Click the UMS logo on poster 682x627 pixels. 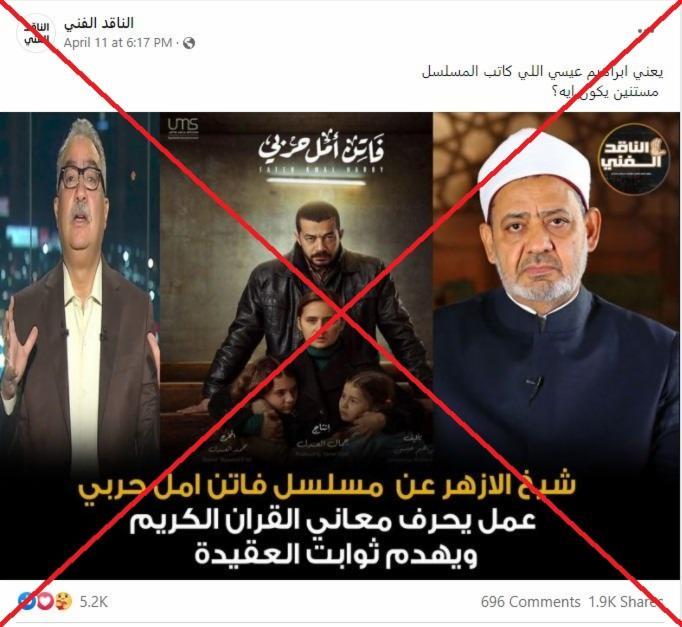click(183, 127)
